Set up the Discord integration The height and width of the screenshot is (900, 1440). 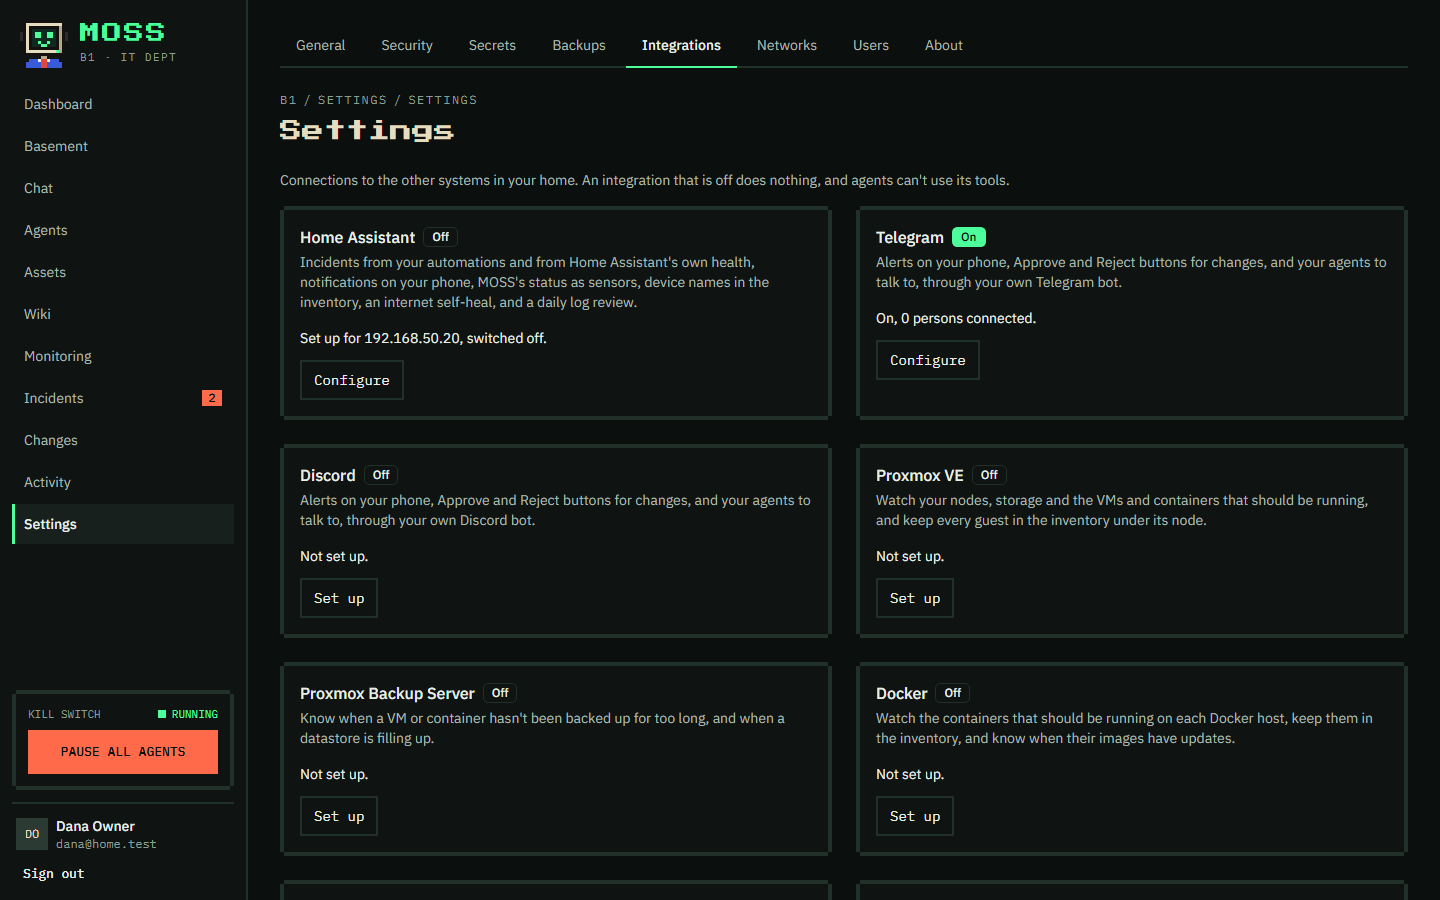click(339, 598)
